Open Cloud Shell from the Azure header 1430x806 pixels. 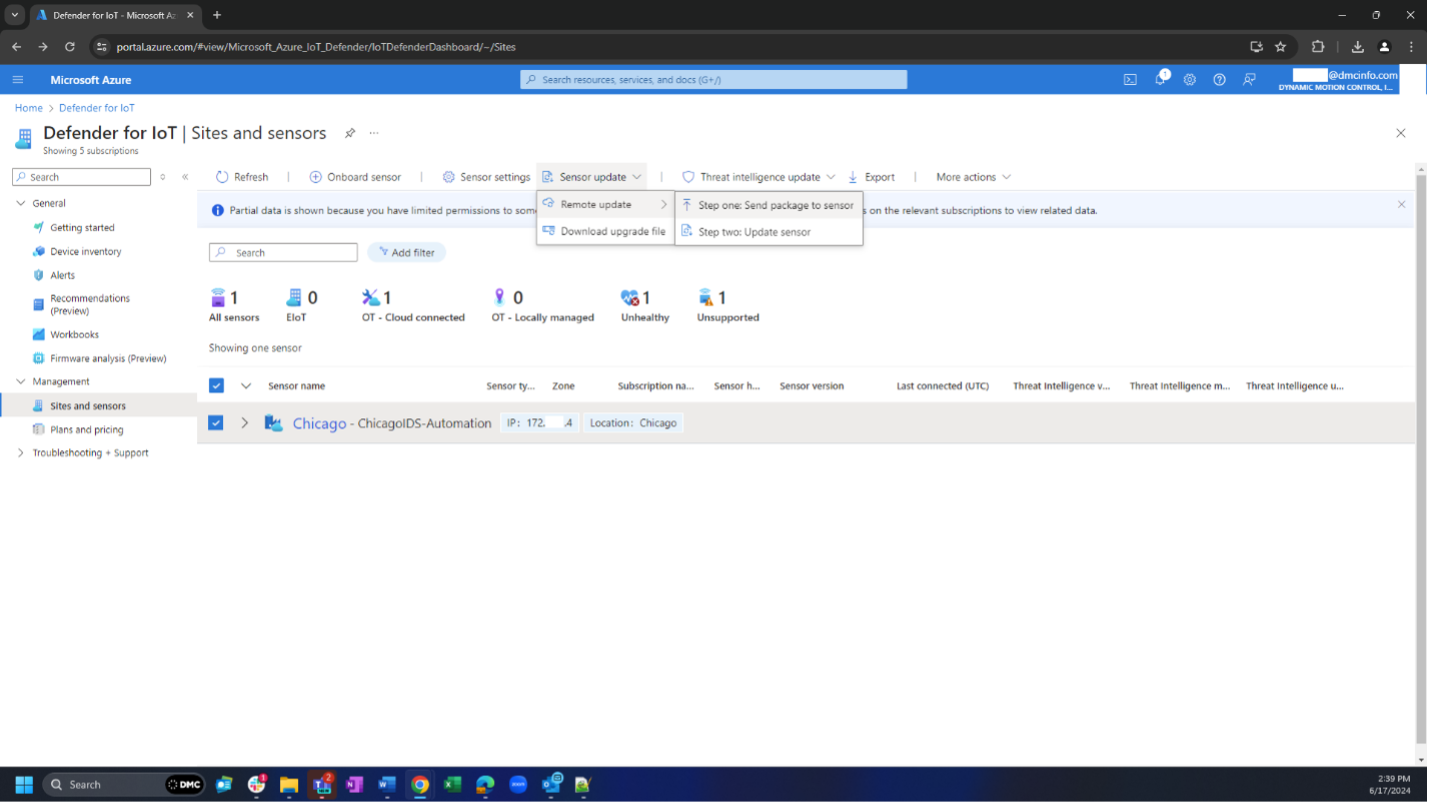click(x=1130, y=80)
